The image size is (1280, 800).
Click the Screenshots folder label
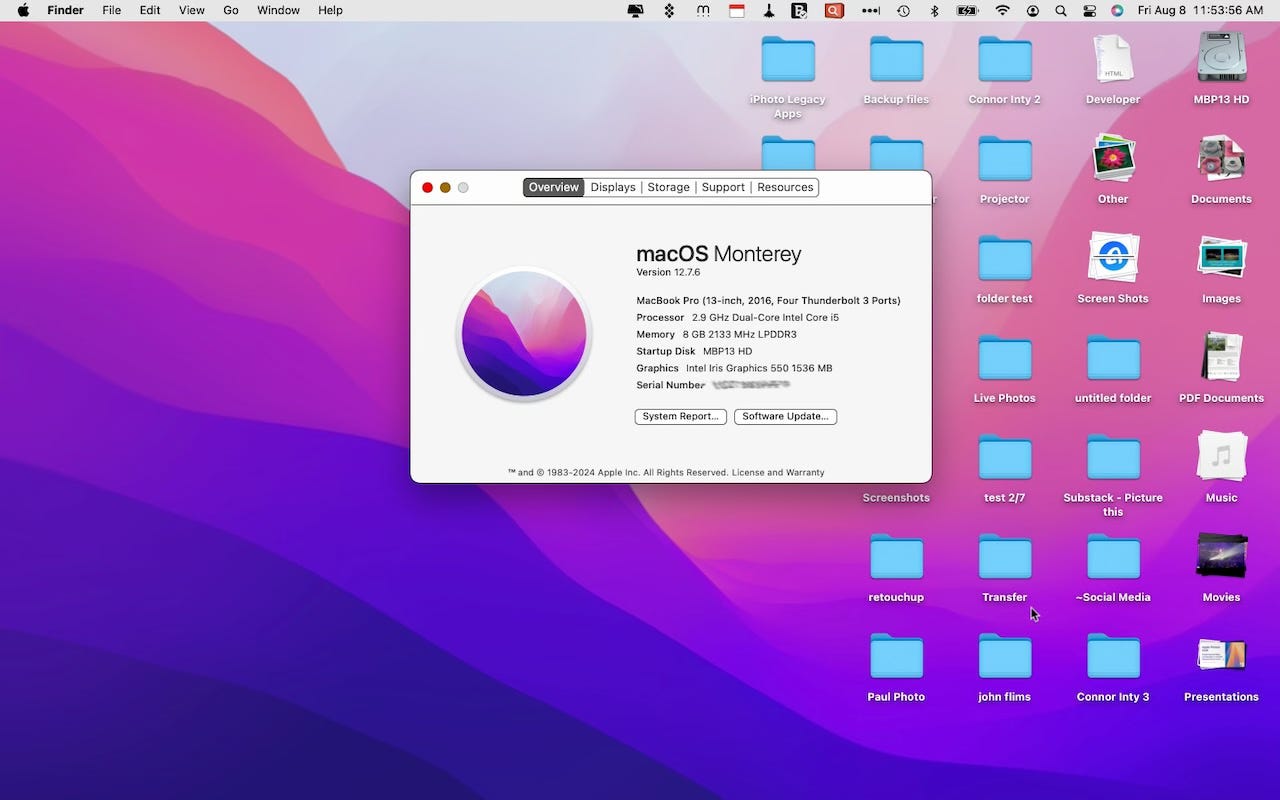click(x=896, y=497)
